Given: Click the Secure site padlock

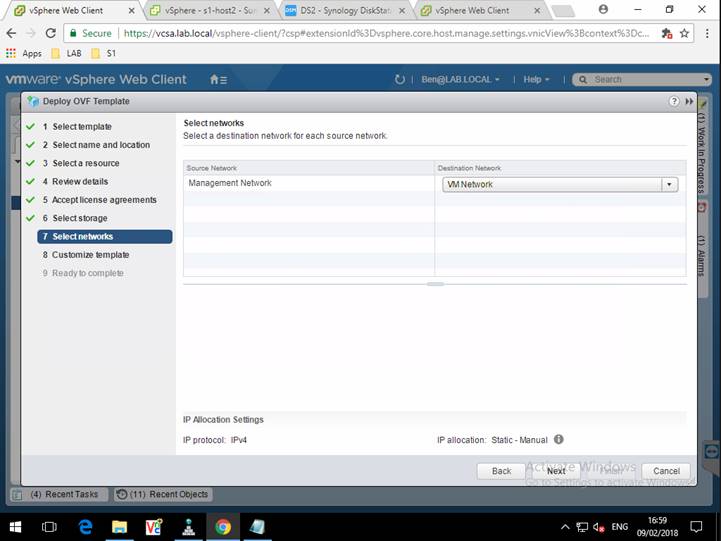Looking at the screenshot, I should (73, 33).
